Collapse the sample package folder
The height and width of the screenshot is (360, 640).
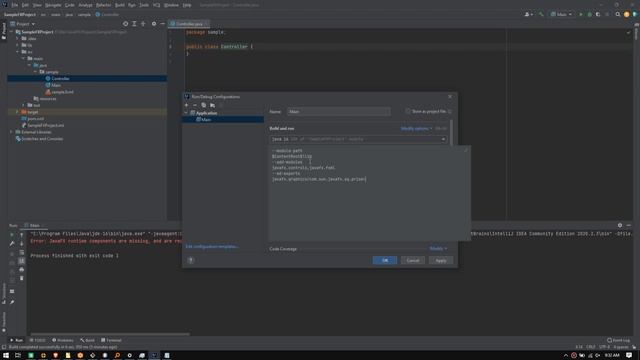coord(36,72)
